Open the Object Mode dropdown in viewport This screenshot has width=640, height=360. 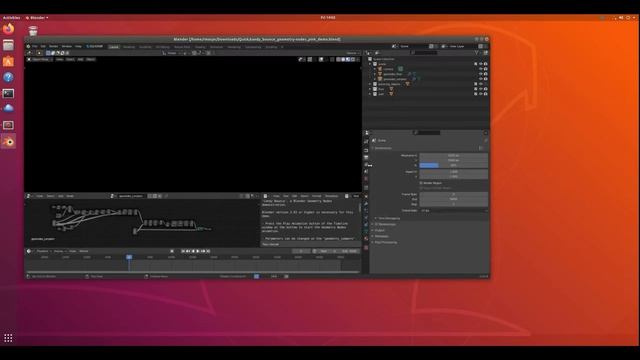tap(40, 59)
